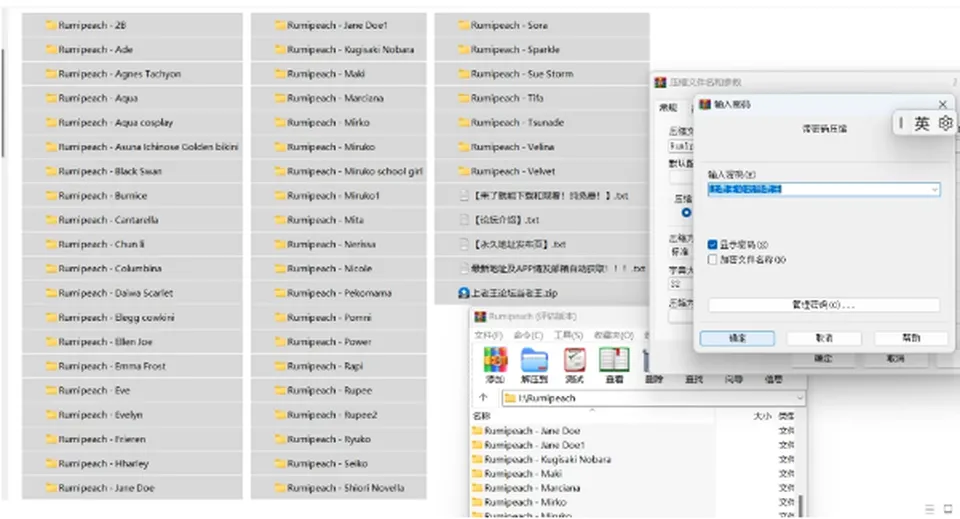The height and width of the screenshot is (519, 960).
Task: Click the zip file icon of 上老王论坛
Action: point(464,293)
